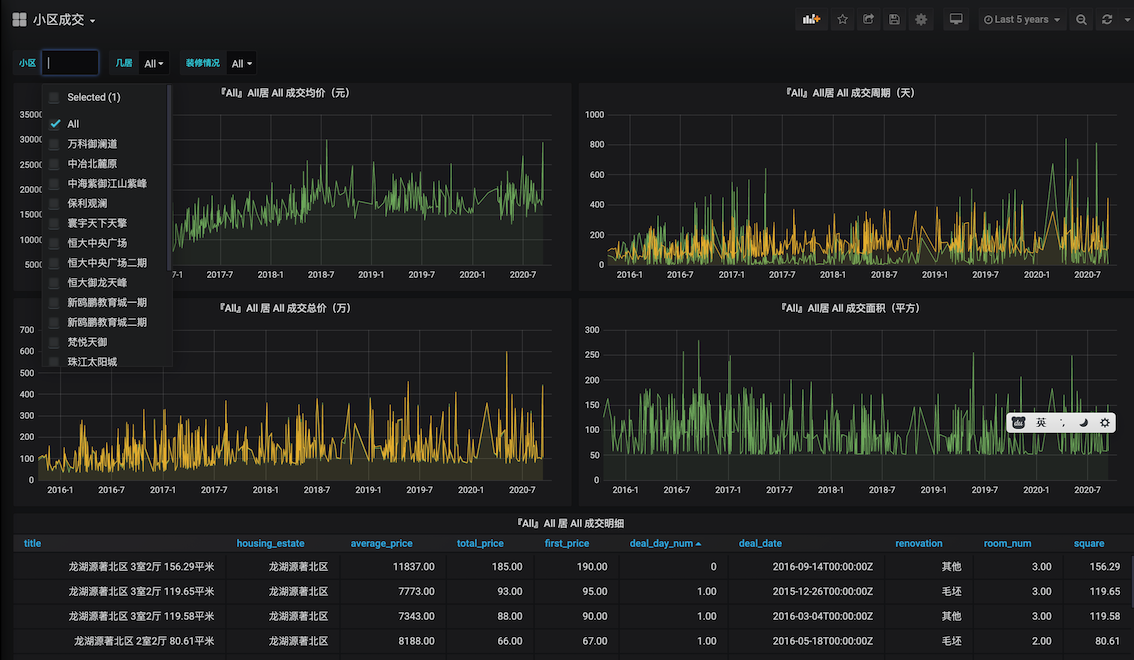Viewport: 1134px width, 660px height.
Task: Sort table by average_price header
Action: click(381, 544)
